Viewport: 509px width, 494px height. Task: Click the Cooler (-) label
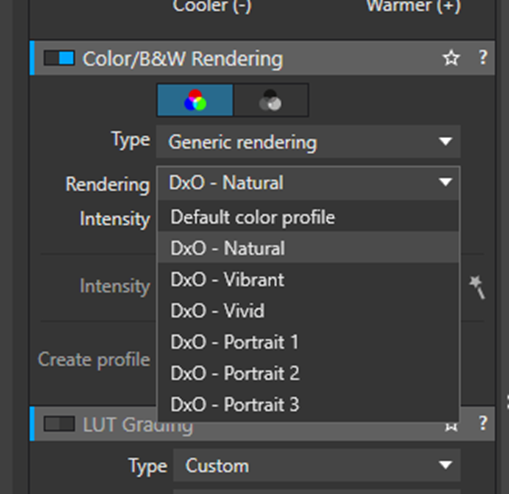pyautogui.click(x=212, y=6)
